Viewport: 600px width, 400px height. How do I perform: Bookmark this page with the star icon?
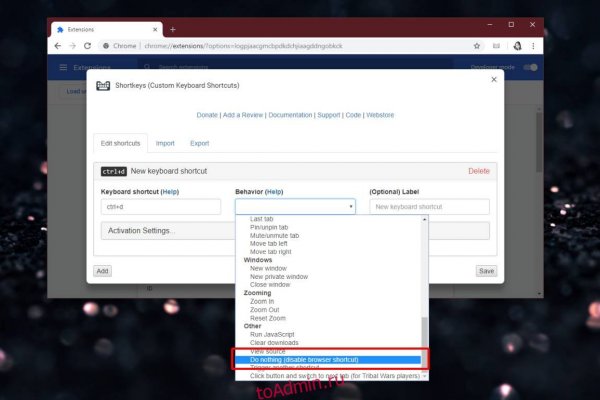pos(477,45)
